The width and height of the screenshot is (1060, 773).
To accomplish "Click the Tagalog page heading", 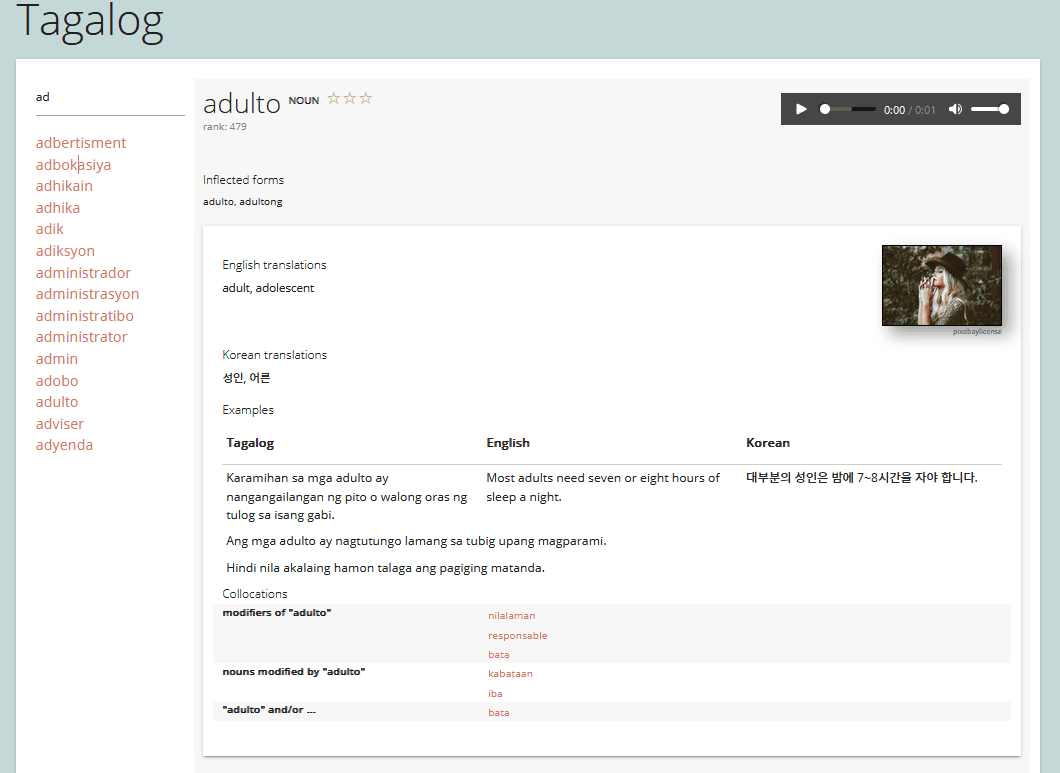I will point(90,22).
